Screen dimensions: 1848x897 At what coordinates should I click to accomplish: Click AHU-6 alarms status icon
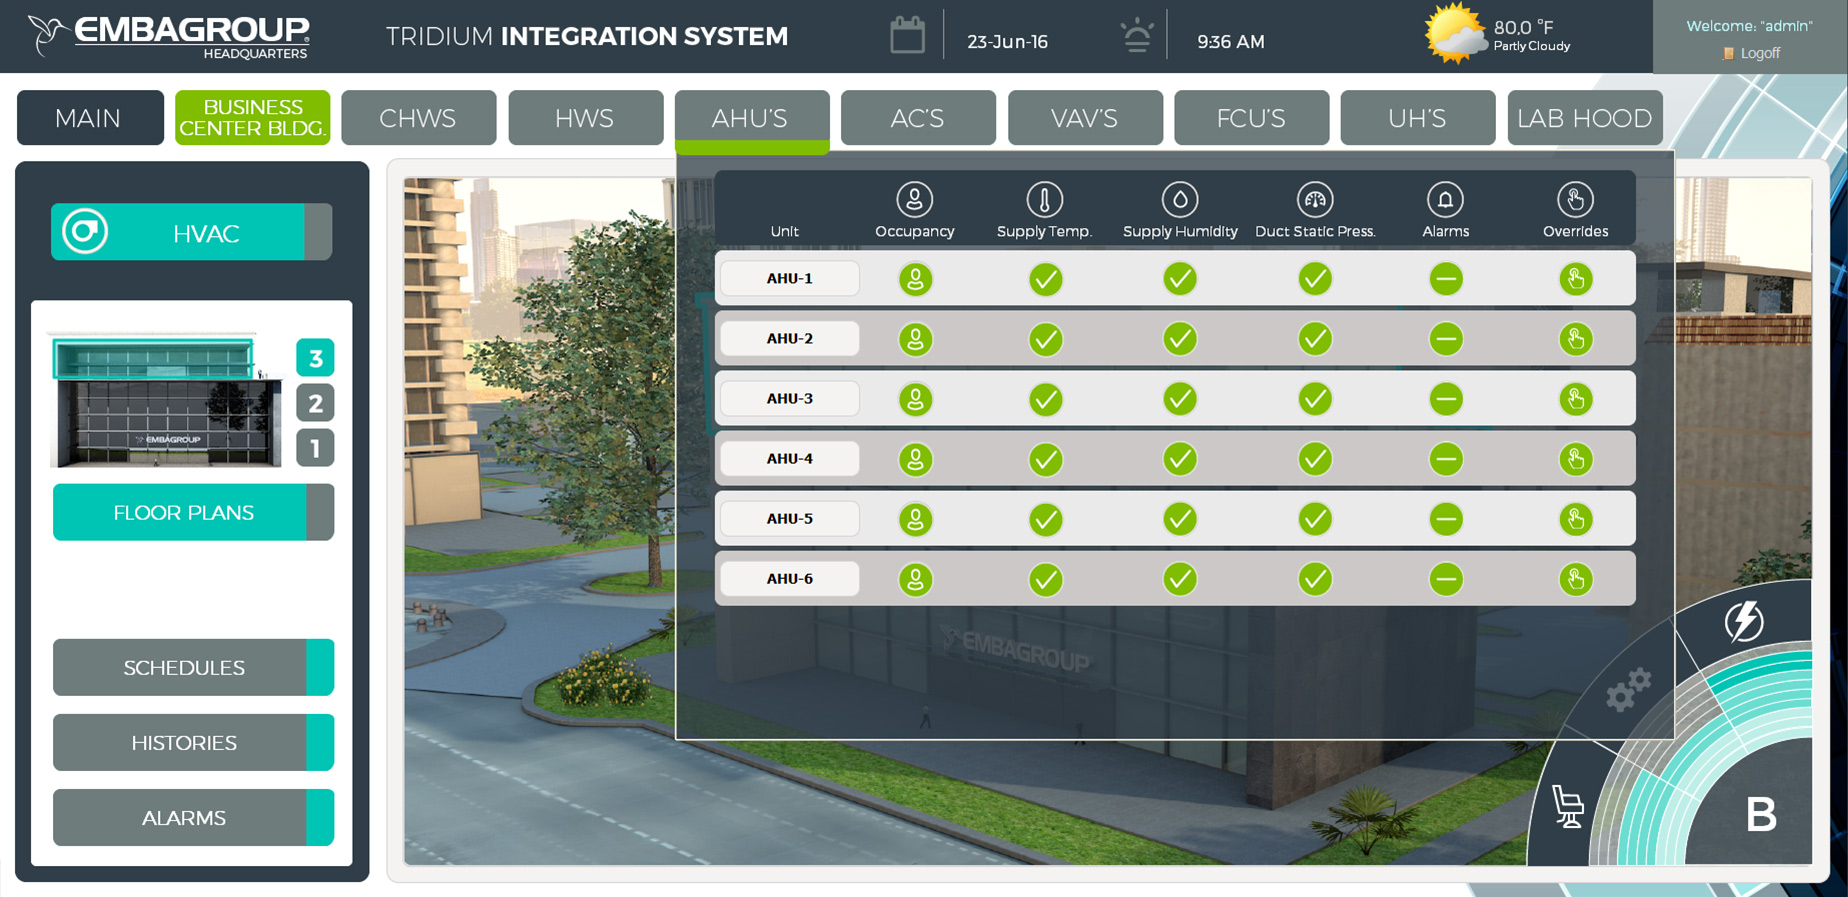(x=1446, y=579)
